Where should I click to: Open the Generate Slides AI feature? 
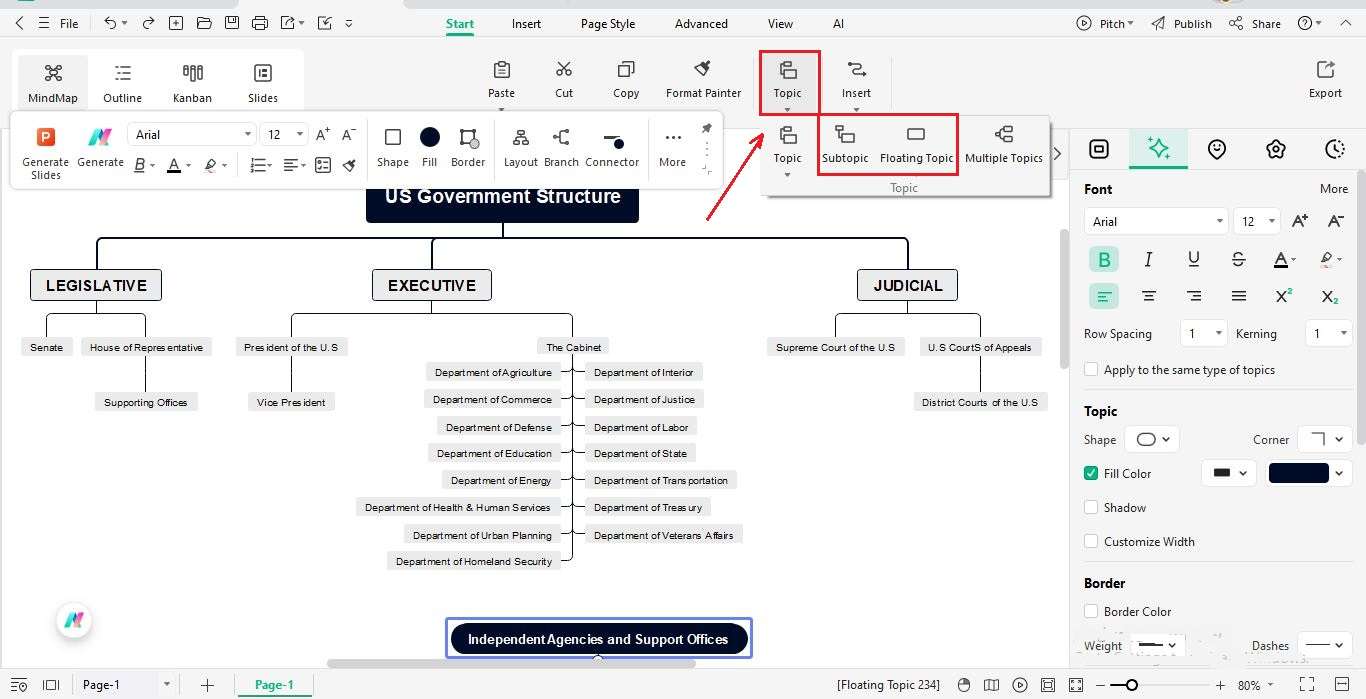44,150
